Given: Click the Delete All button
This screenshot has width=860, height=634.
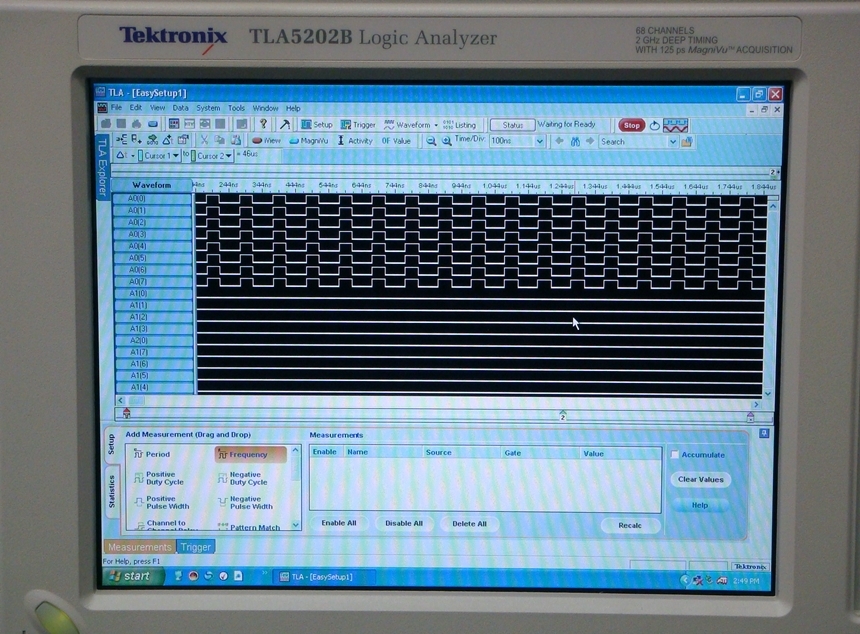Looking at the screenshot, I should click(x=469, y=524).
